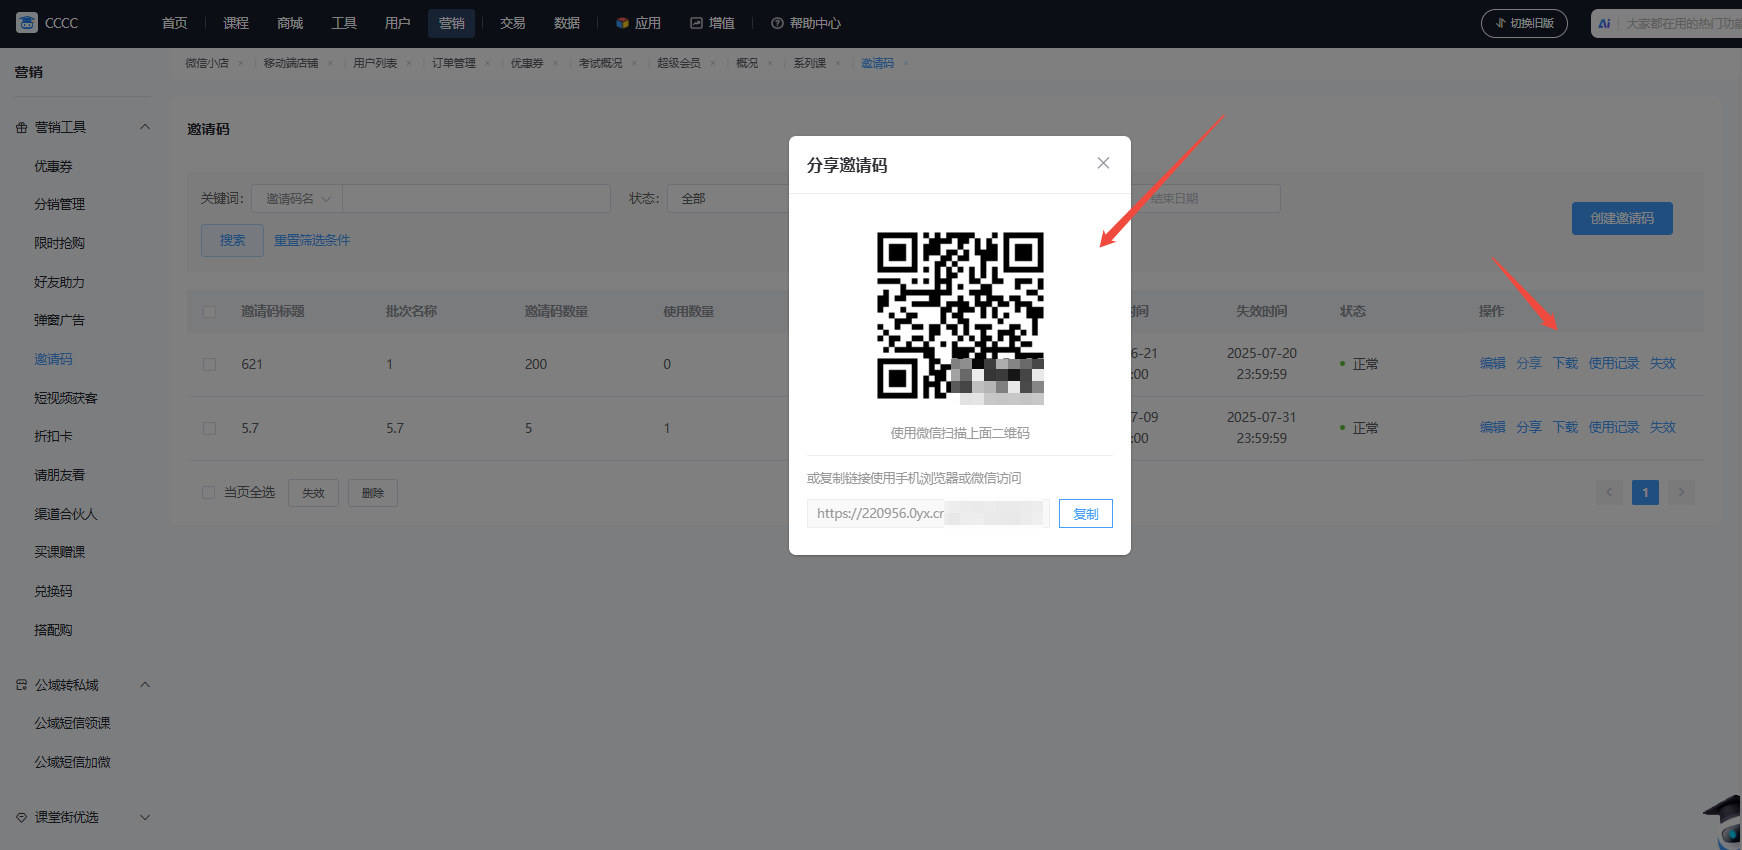
Task: Close the 优惠券 tab
Action: pyautogui.click(x=555, y=63)
